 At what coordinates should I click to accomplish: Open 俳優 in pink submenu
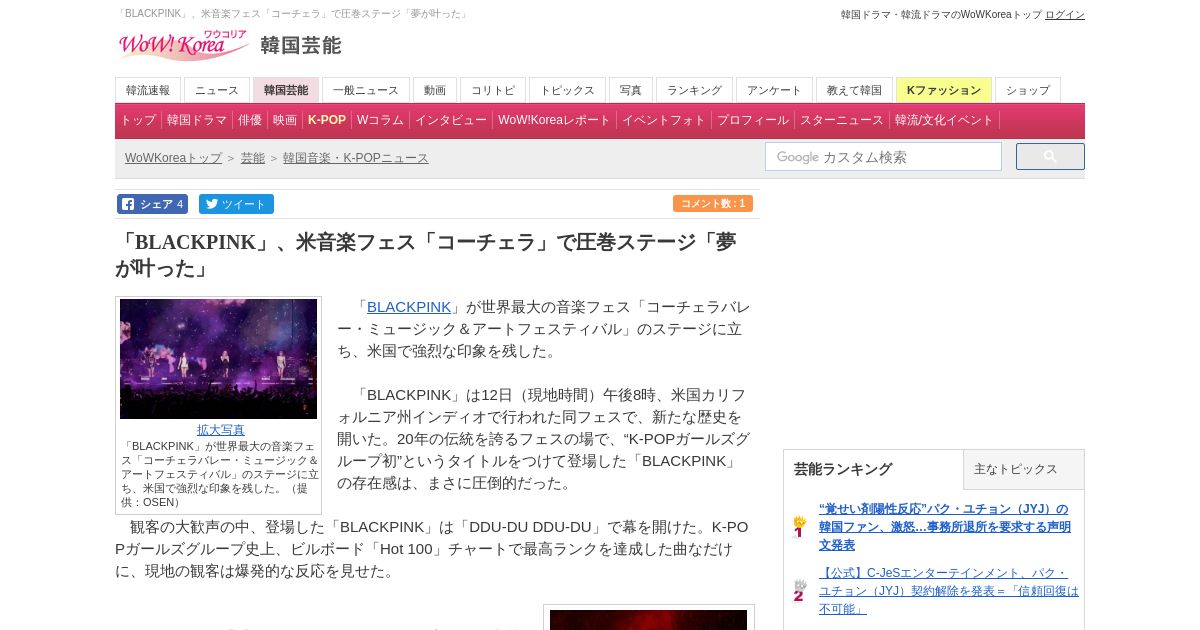[250, 120]
